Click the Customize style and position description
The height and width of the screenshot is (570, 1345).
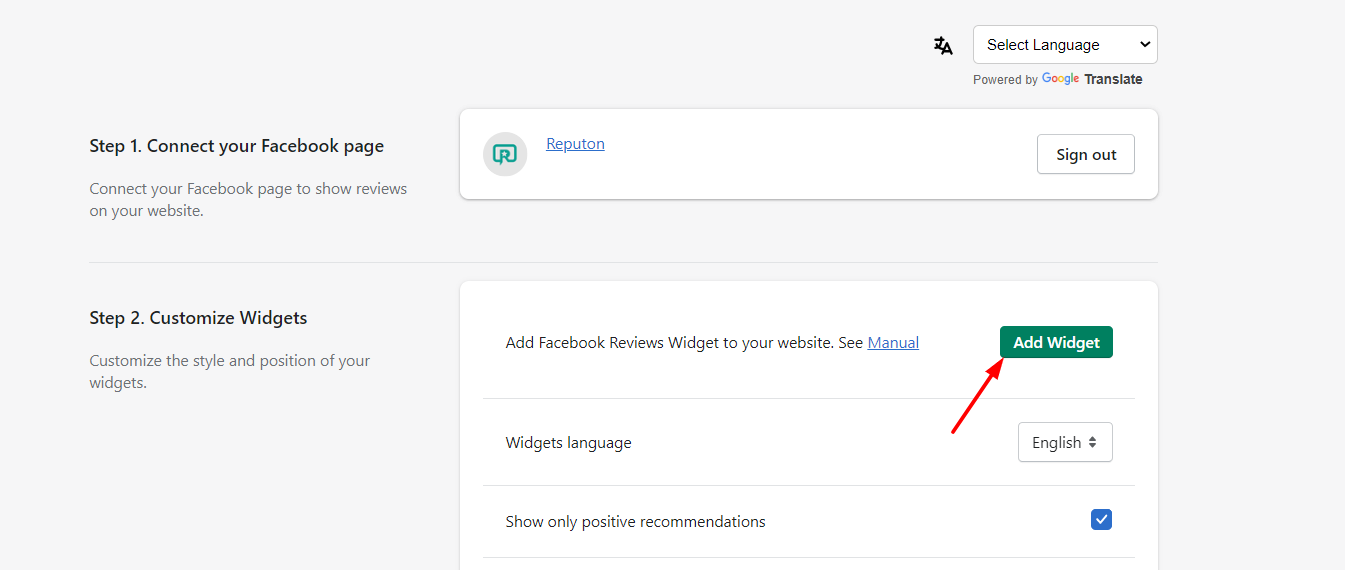(230, 372)
